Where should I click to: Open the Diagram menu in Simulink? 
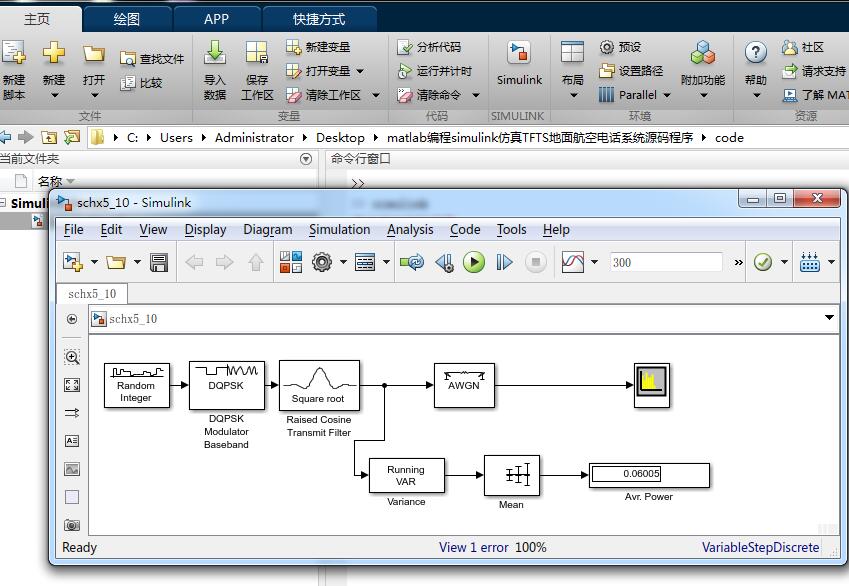tap(267, 230)
